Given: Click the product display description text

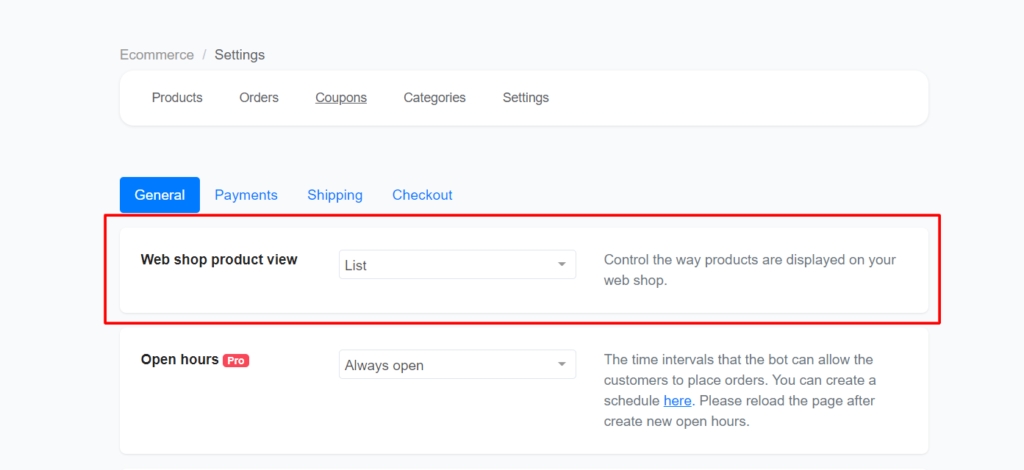Looking at the screenshot, I should tap(749, 270).
